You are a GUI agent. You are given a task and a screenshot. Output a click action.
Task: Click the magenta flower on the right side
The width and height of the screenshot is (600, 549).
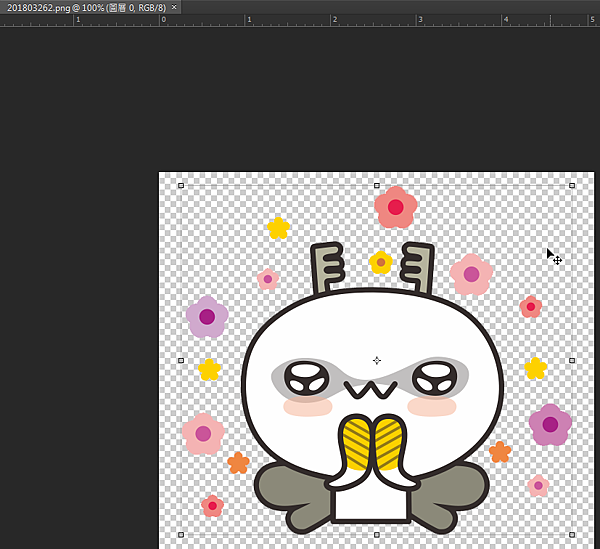(550, 424)
